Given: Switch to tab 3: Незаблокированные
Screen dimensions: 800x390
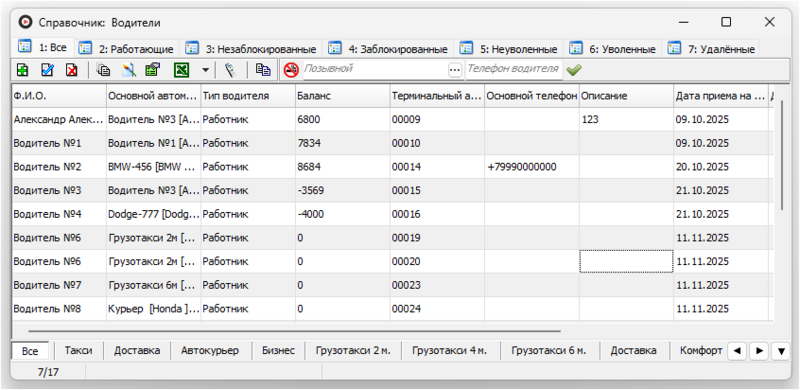Looking at the screenshot, I should (252, 49).
